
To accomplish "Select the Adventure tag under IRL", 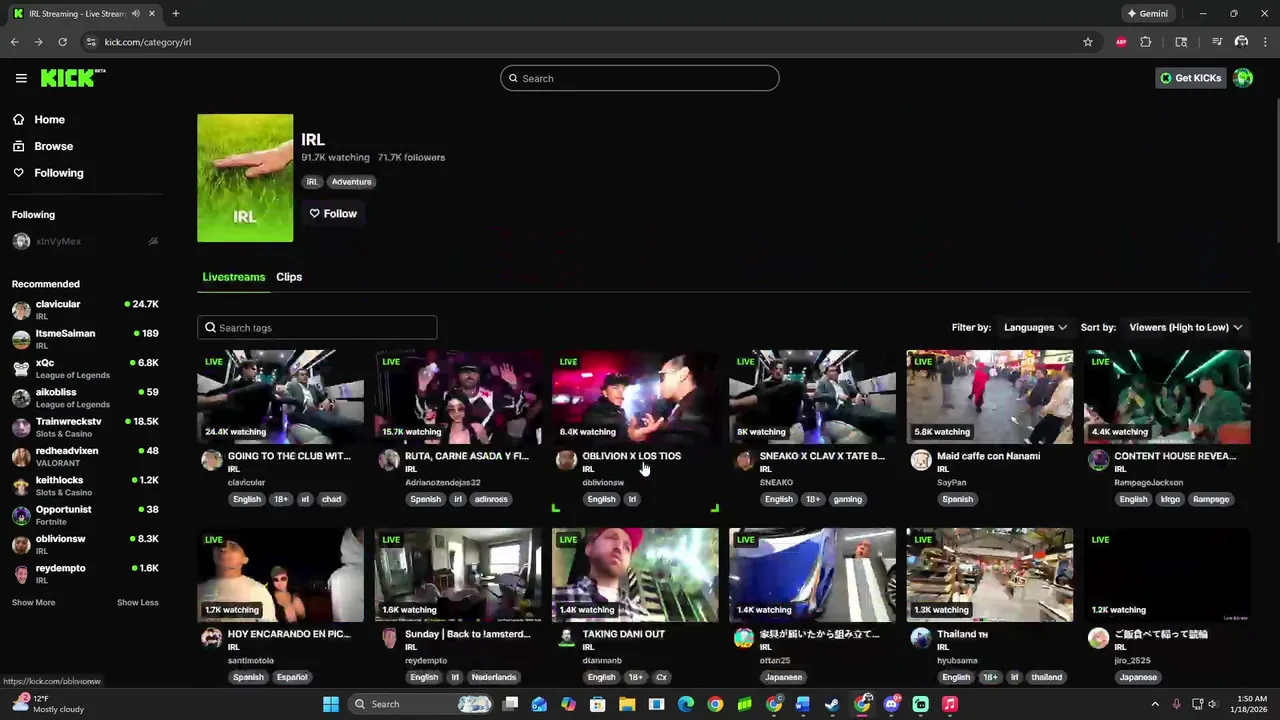I will (x=351, y=182).
